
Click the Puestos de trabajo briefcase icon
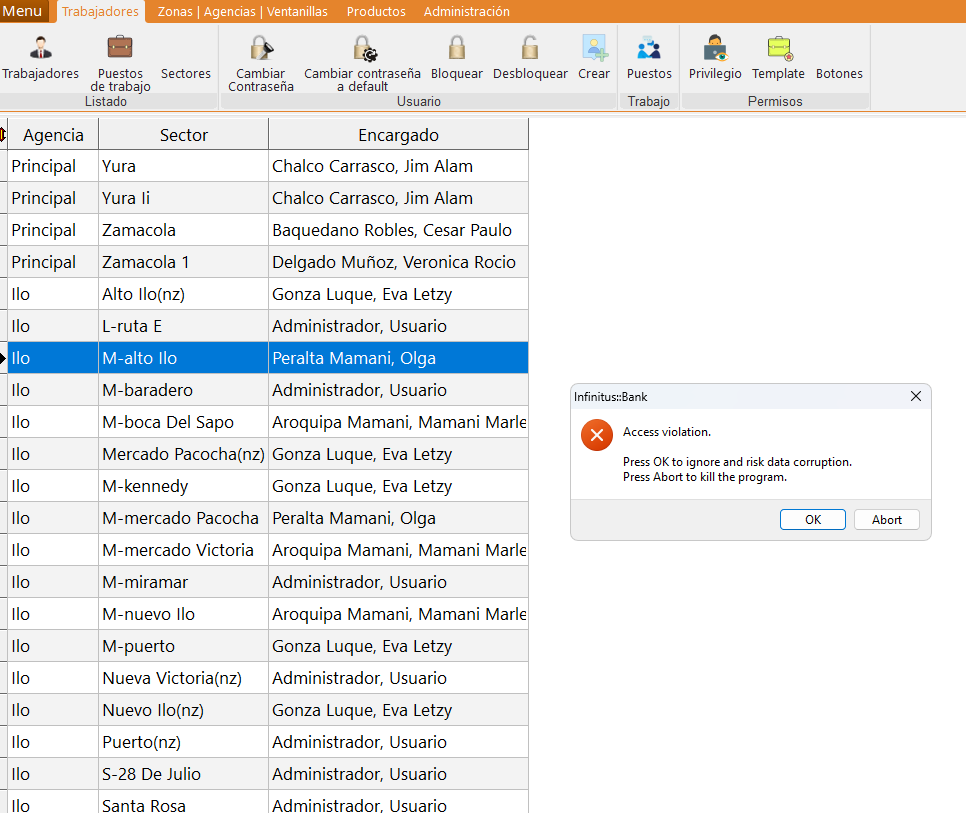[x=120, y=48]
